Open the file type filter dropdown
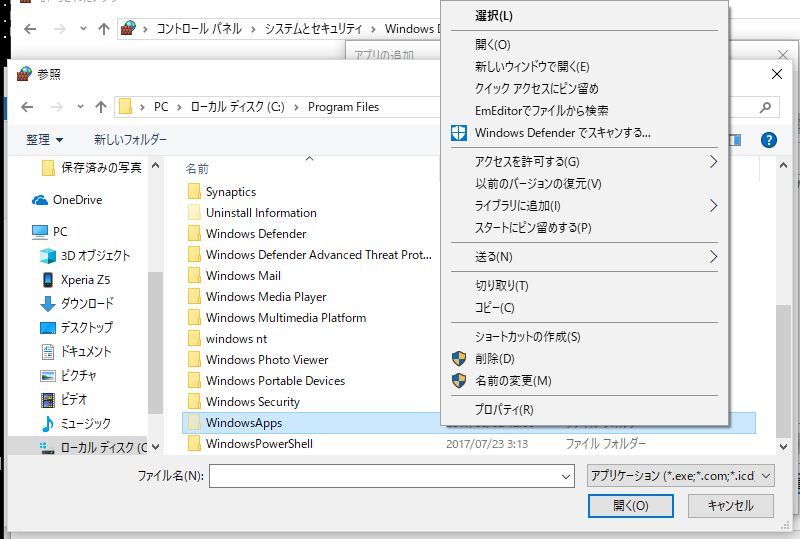The height and width of the screenshot is (539, 800). (x=681, y=476)
